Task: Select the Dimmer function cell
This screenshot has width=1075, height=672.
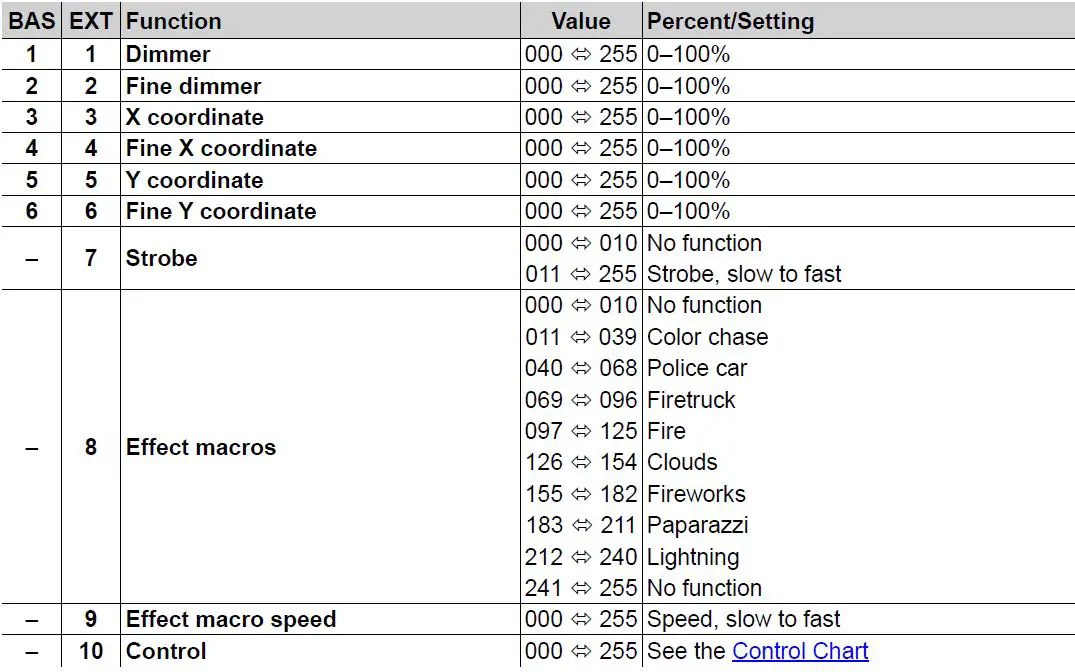Action: [x=168, y=54]
